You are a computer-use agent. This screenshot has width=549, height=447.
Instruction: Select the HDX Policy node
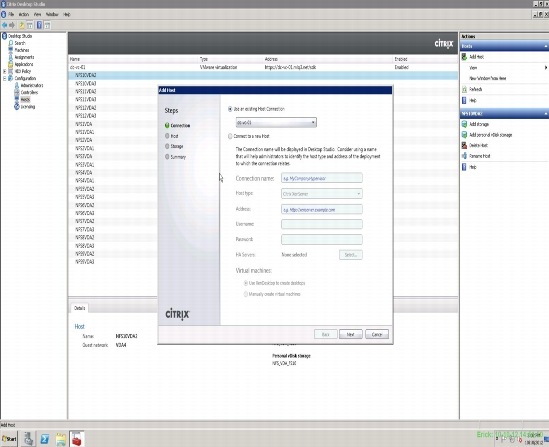[23, 71]
